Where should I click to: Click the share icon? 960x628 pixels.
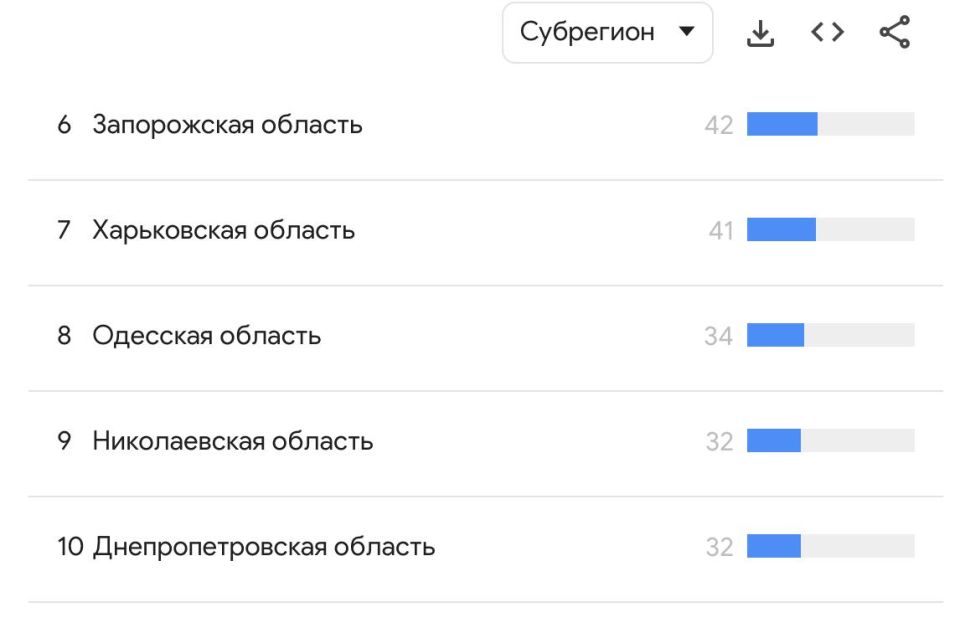coord(894,33)
